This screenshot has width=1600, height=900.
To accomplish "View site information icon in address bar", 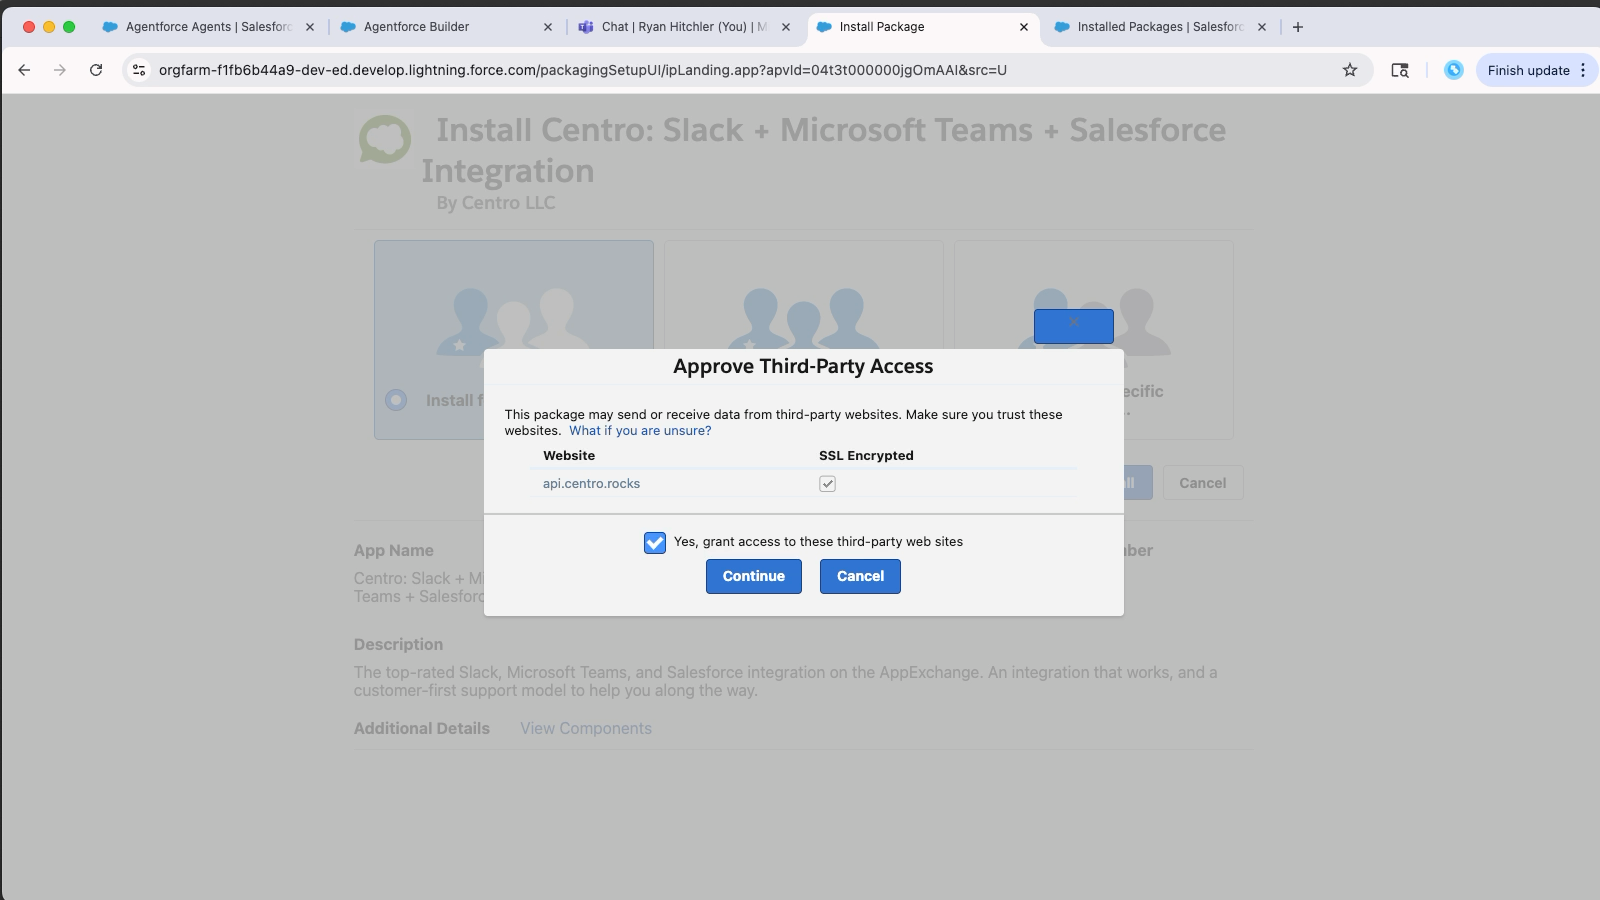I will click(139, 70).
